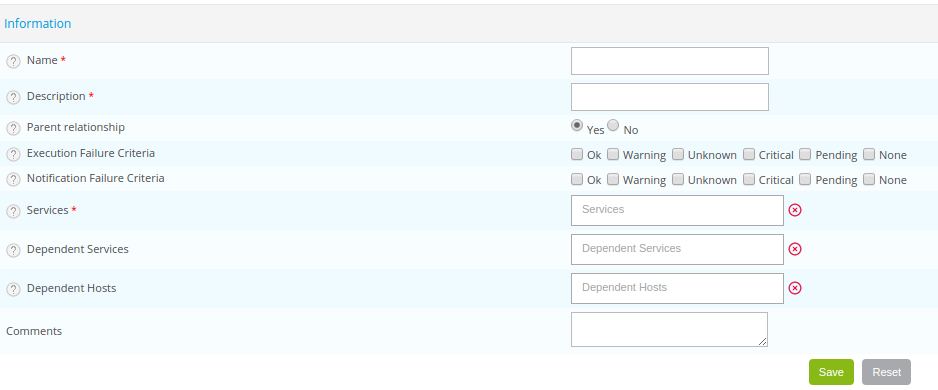Show help for Notification Failure Criteria
This screenshot has width=938, height=390.
point(13,179)
